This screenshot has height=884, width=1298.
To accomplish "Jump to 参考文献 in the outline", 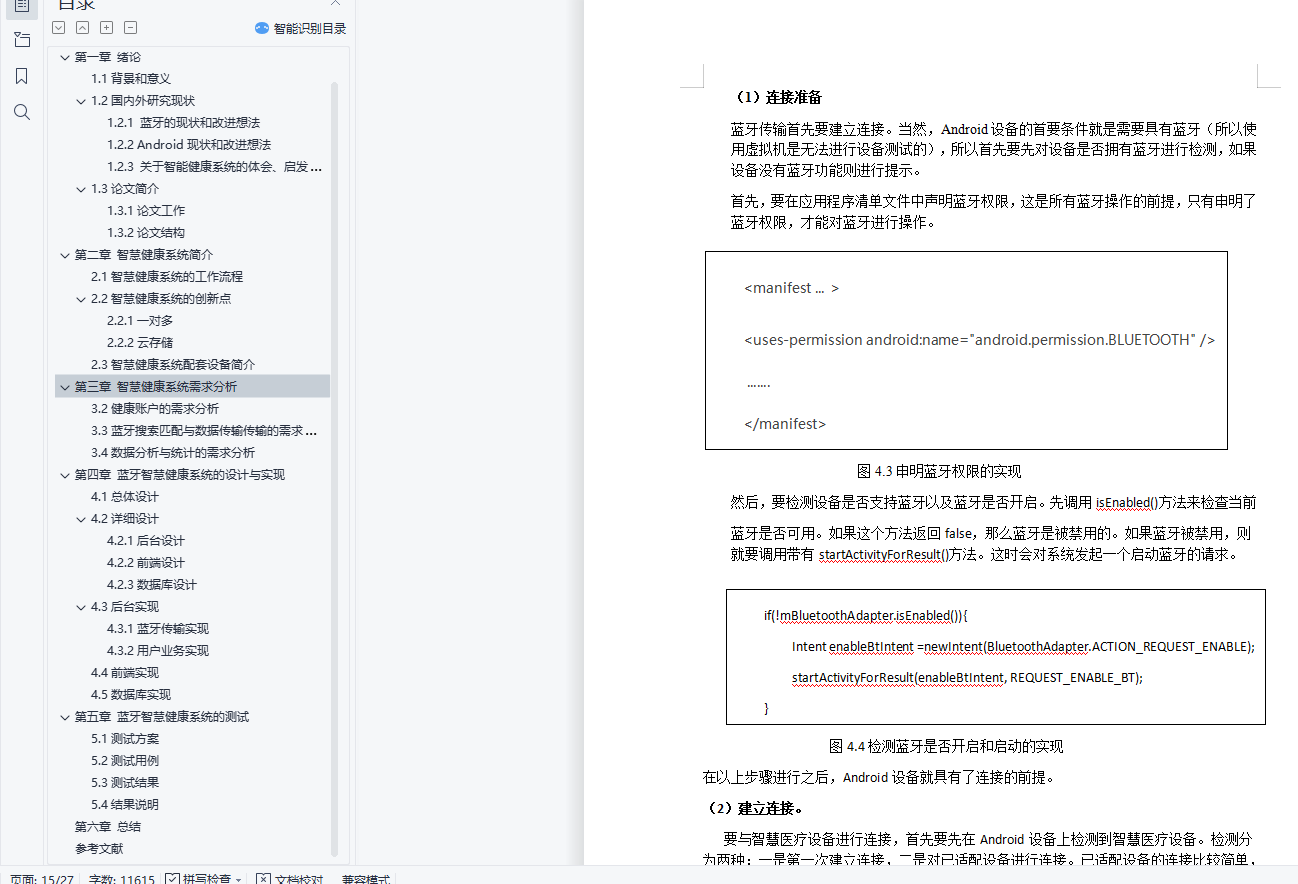I will click(99, 849).
